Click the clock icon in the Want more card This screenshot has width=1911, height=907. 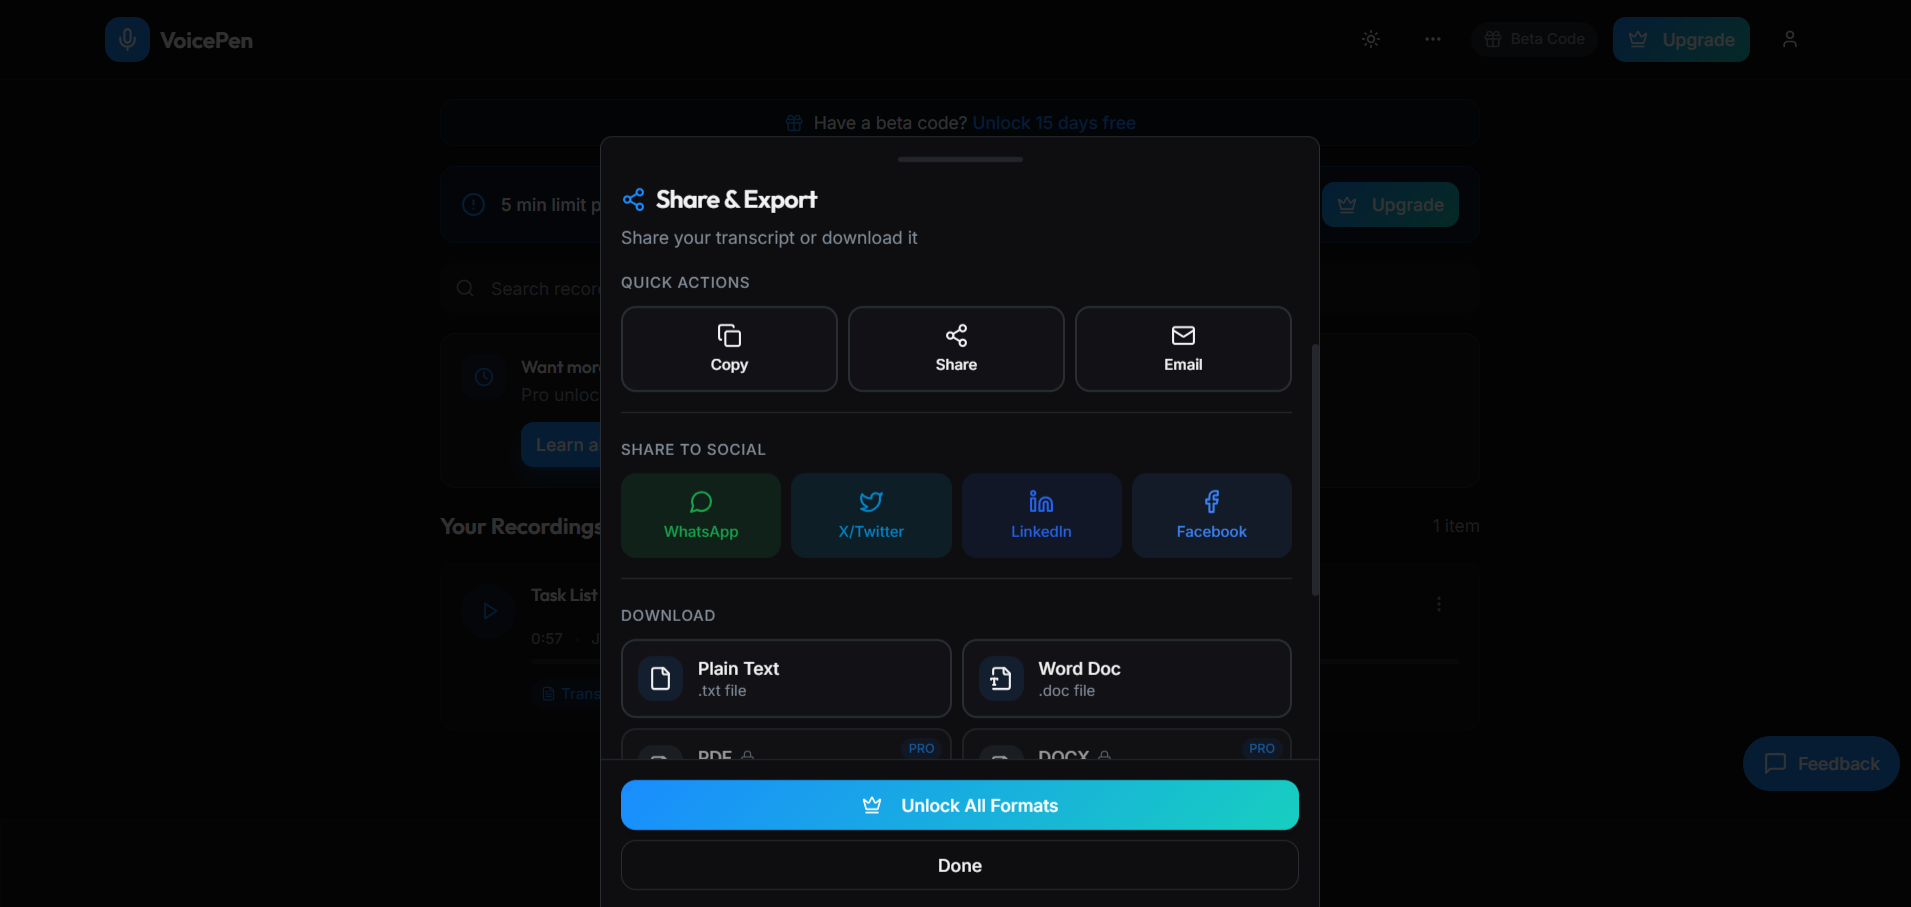pos(484,378)
